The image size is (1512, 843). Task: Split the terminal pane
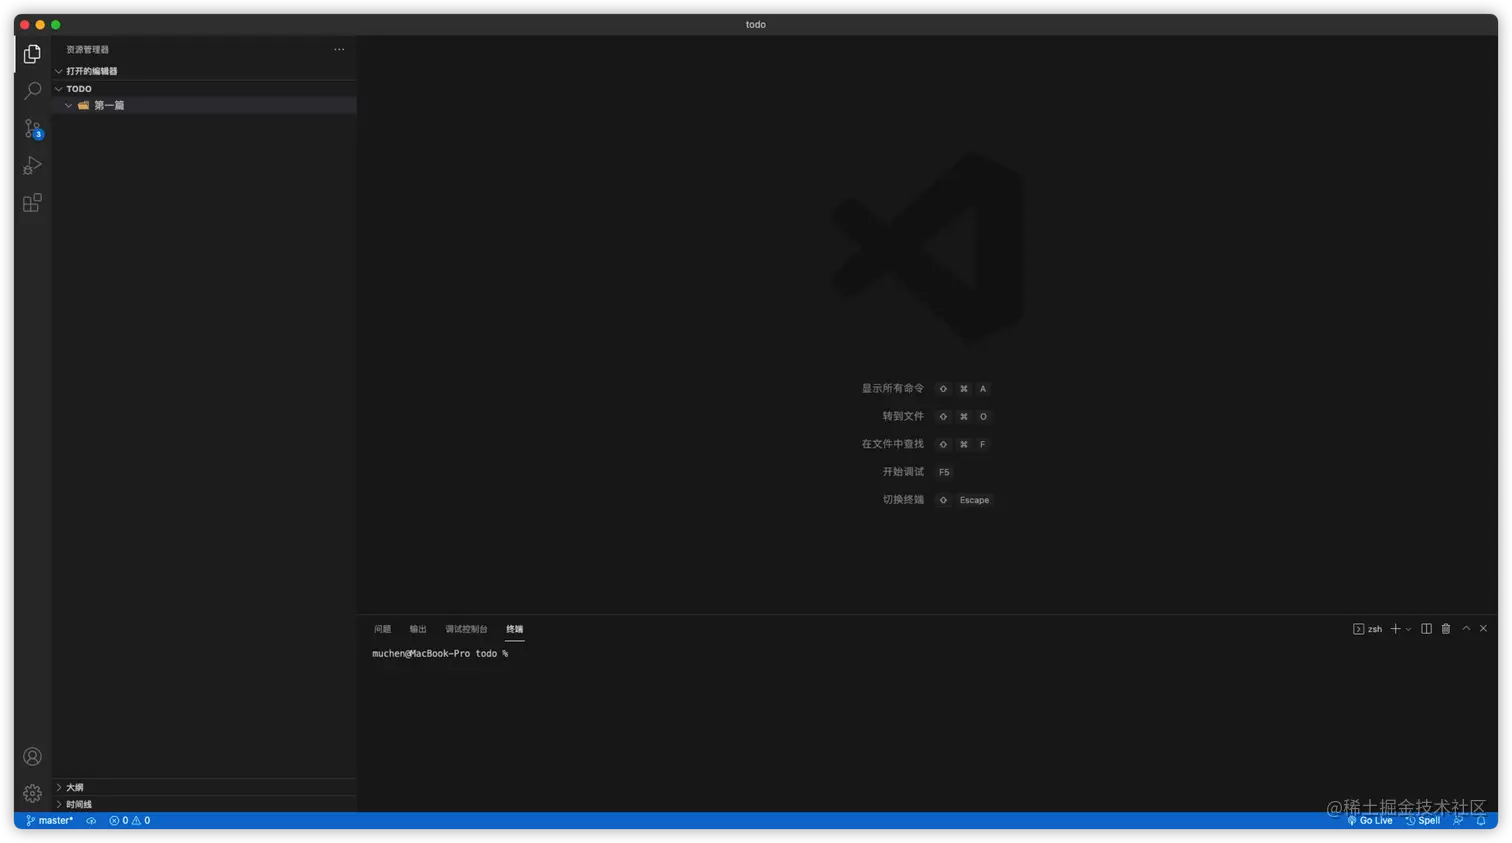point(1426,629)
